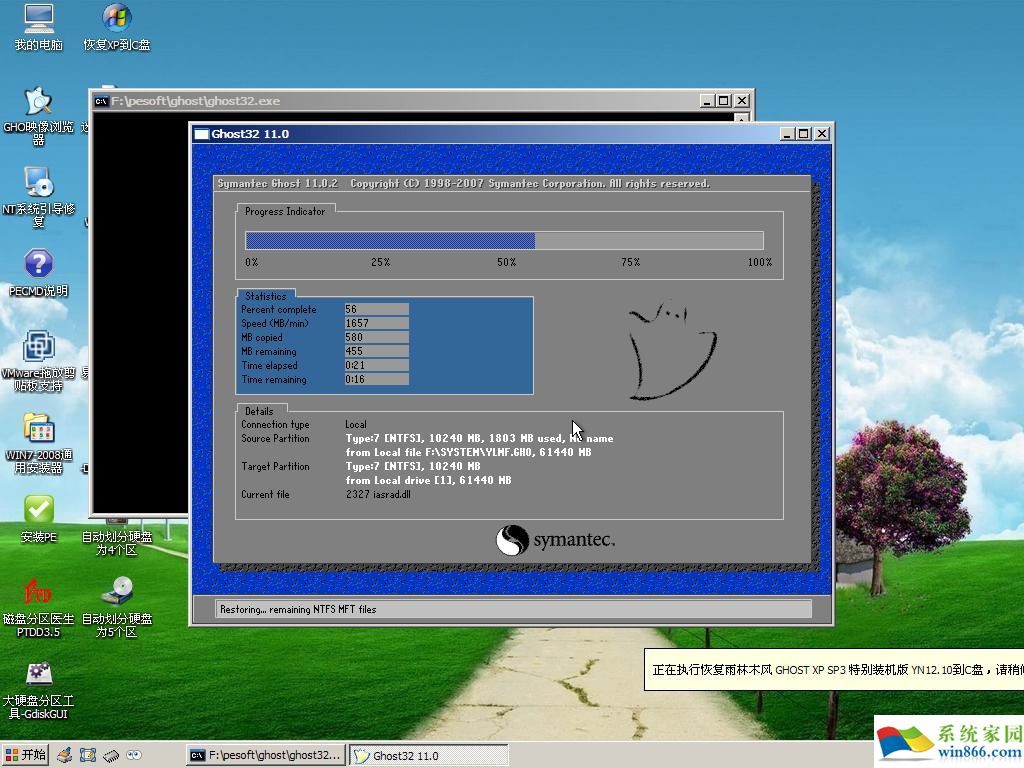The width and height of the screenshot is (1024, 768).
Task: Click the printer icon in quick launch
Action: (x=64, y=755)
